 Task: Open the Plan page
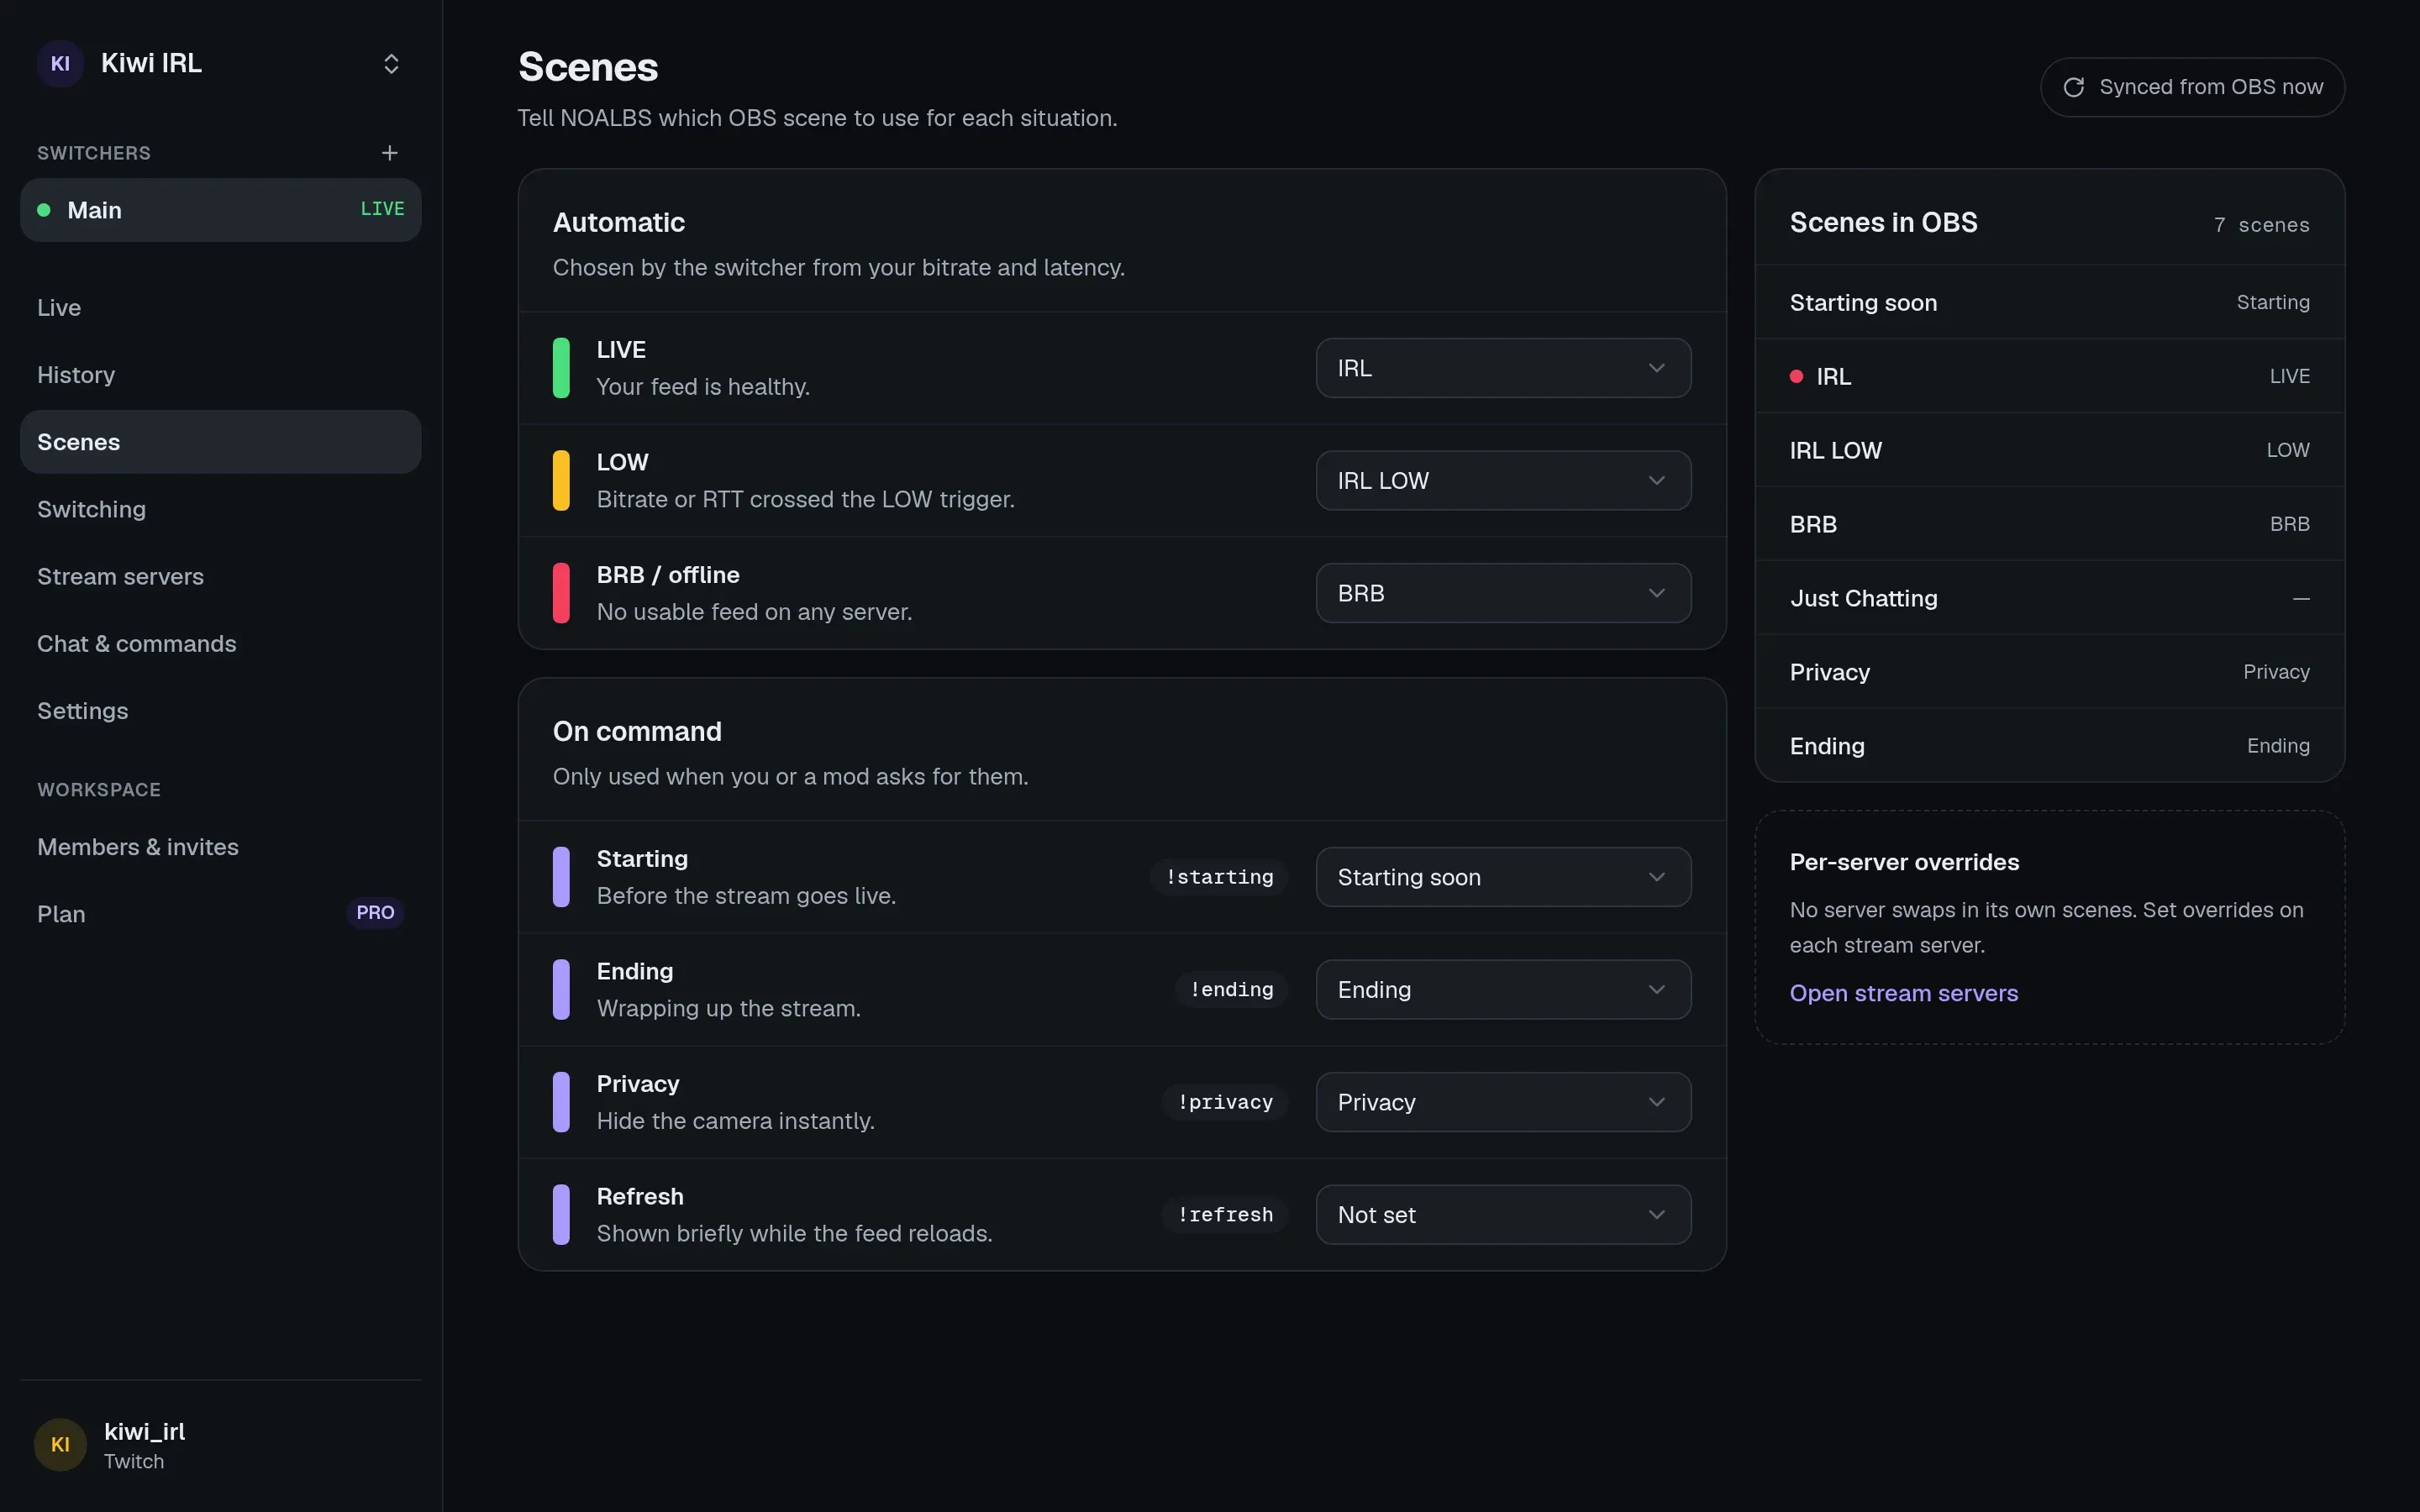coord(220,914)
